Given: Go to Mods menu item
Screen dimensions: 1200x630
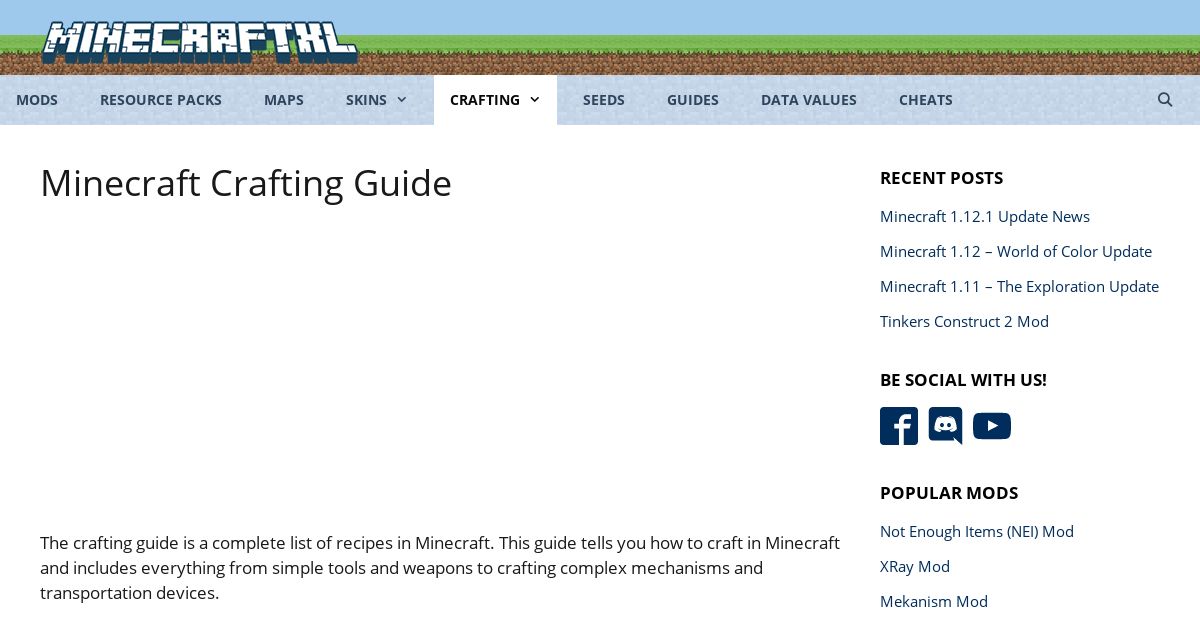Looking at the screenshot, I should coord(37,100).
